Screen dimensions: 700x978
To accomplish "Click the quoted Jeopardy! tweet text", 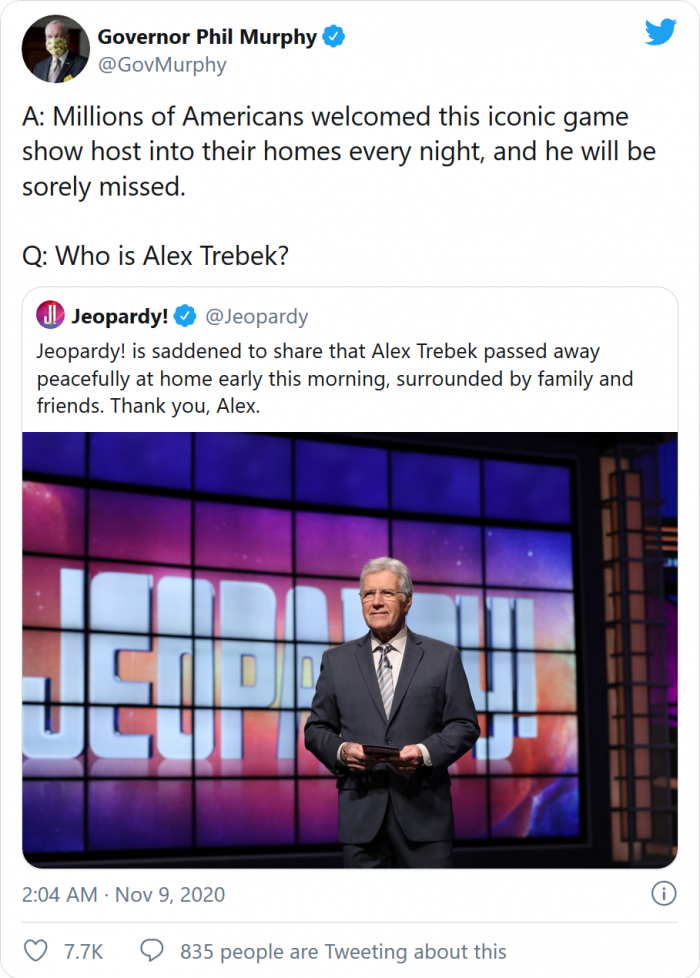I will 334,379.
